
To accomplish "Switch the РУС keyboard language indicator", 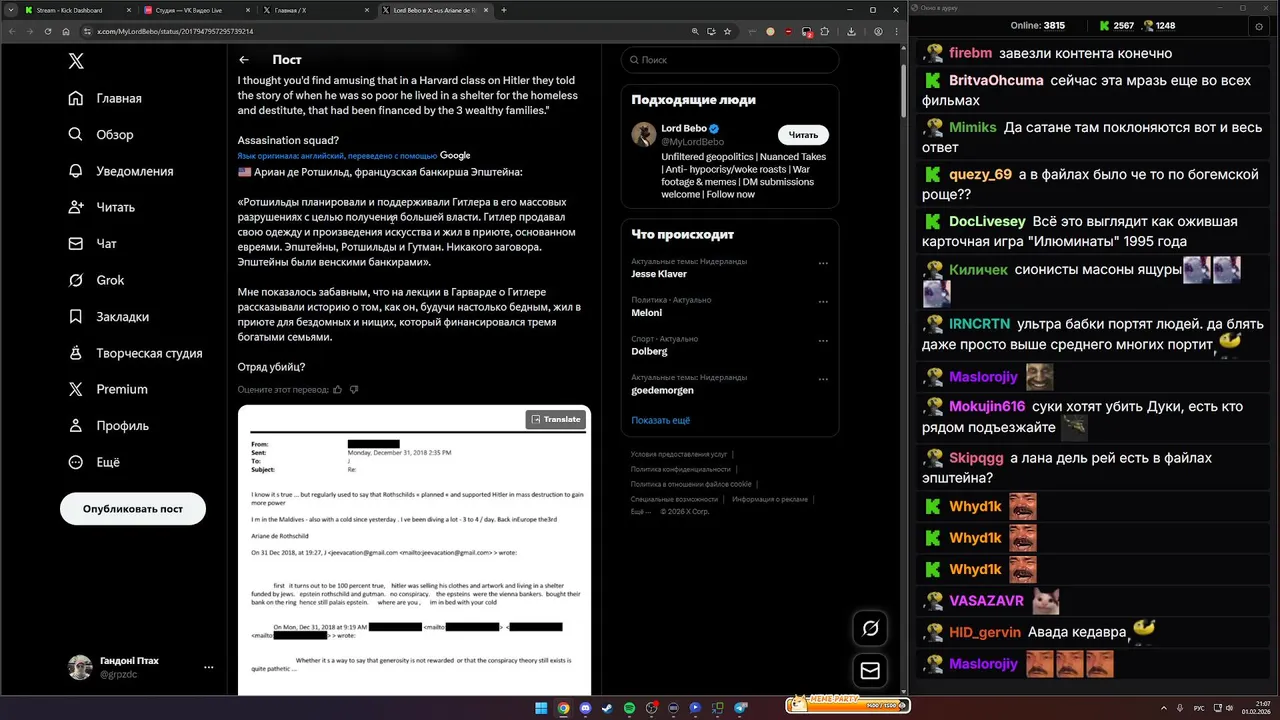I will (1199, 708).
